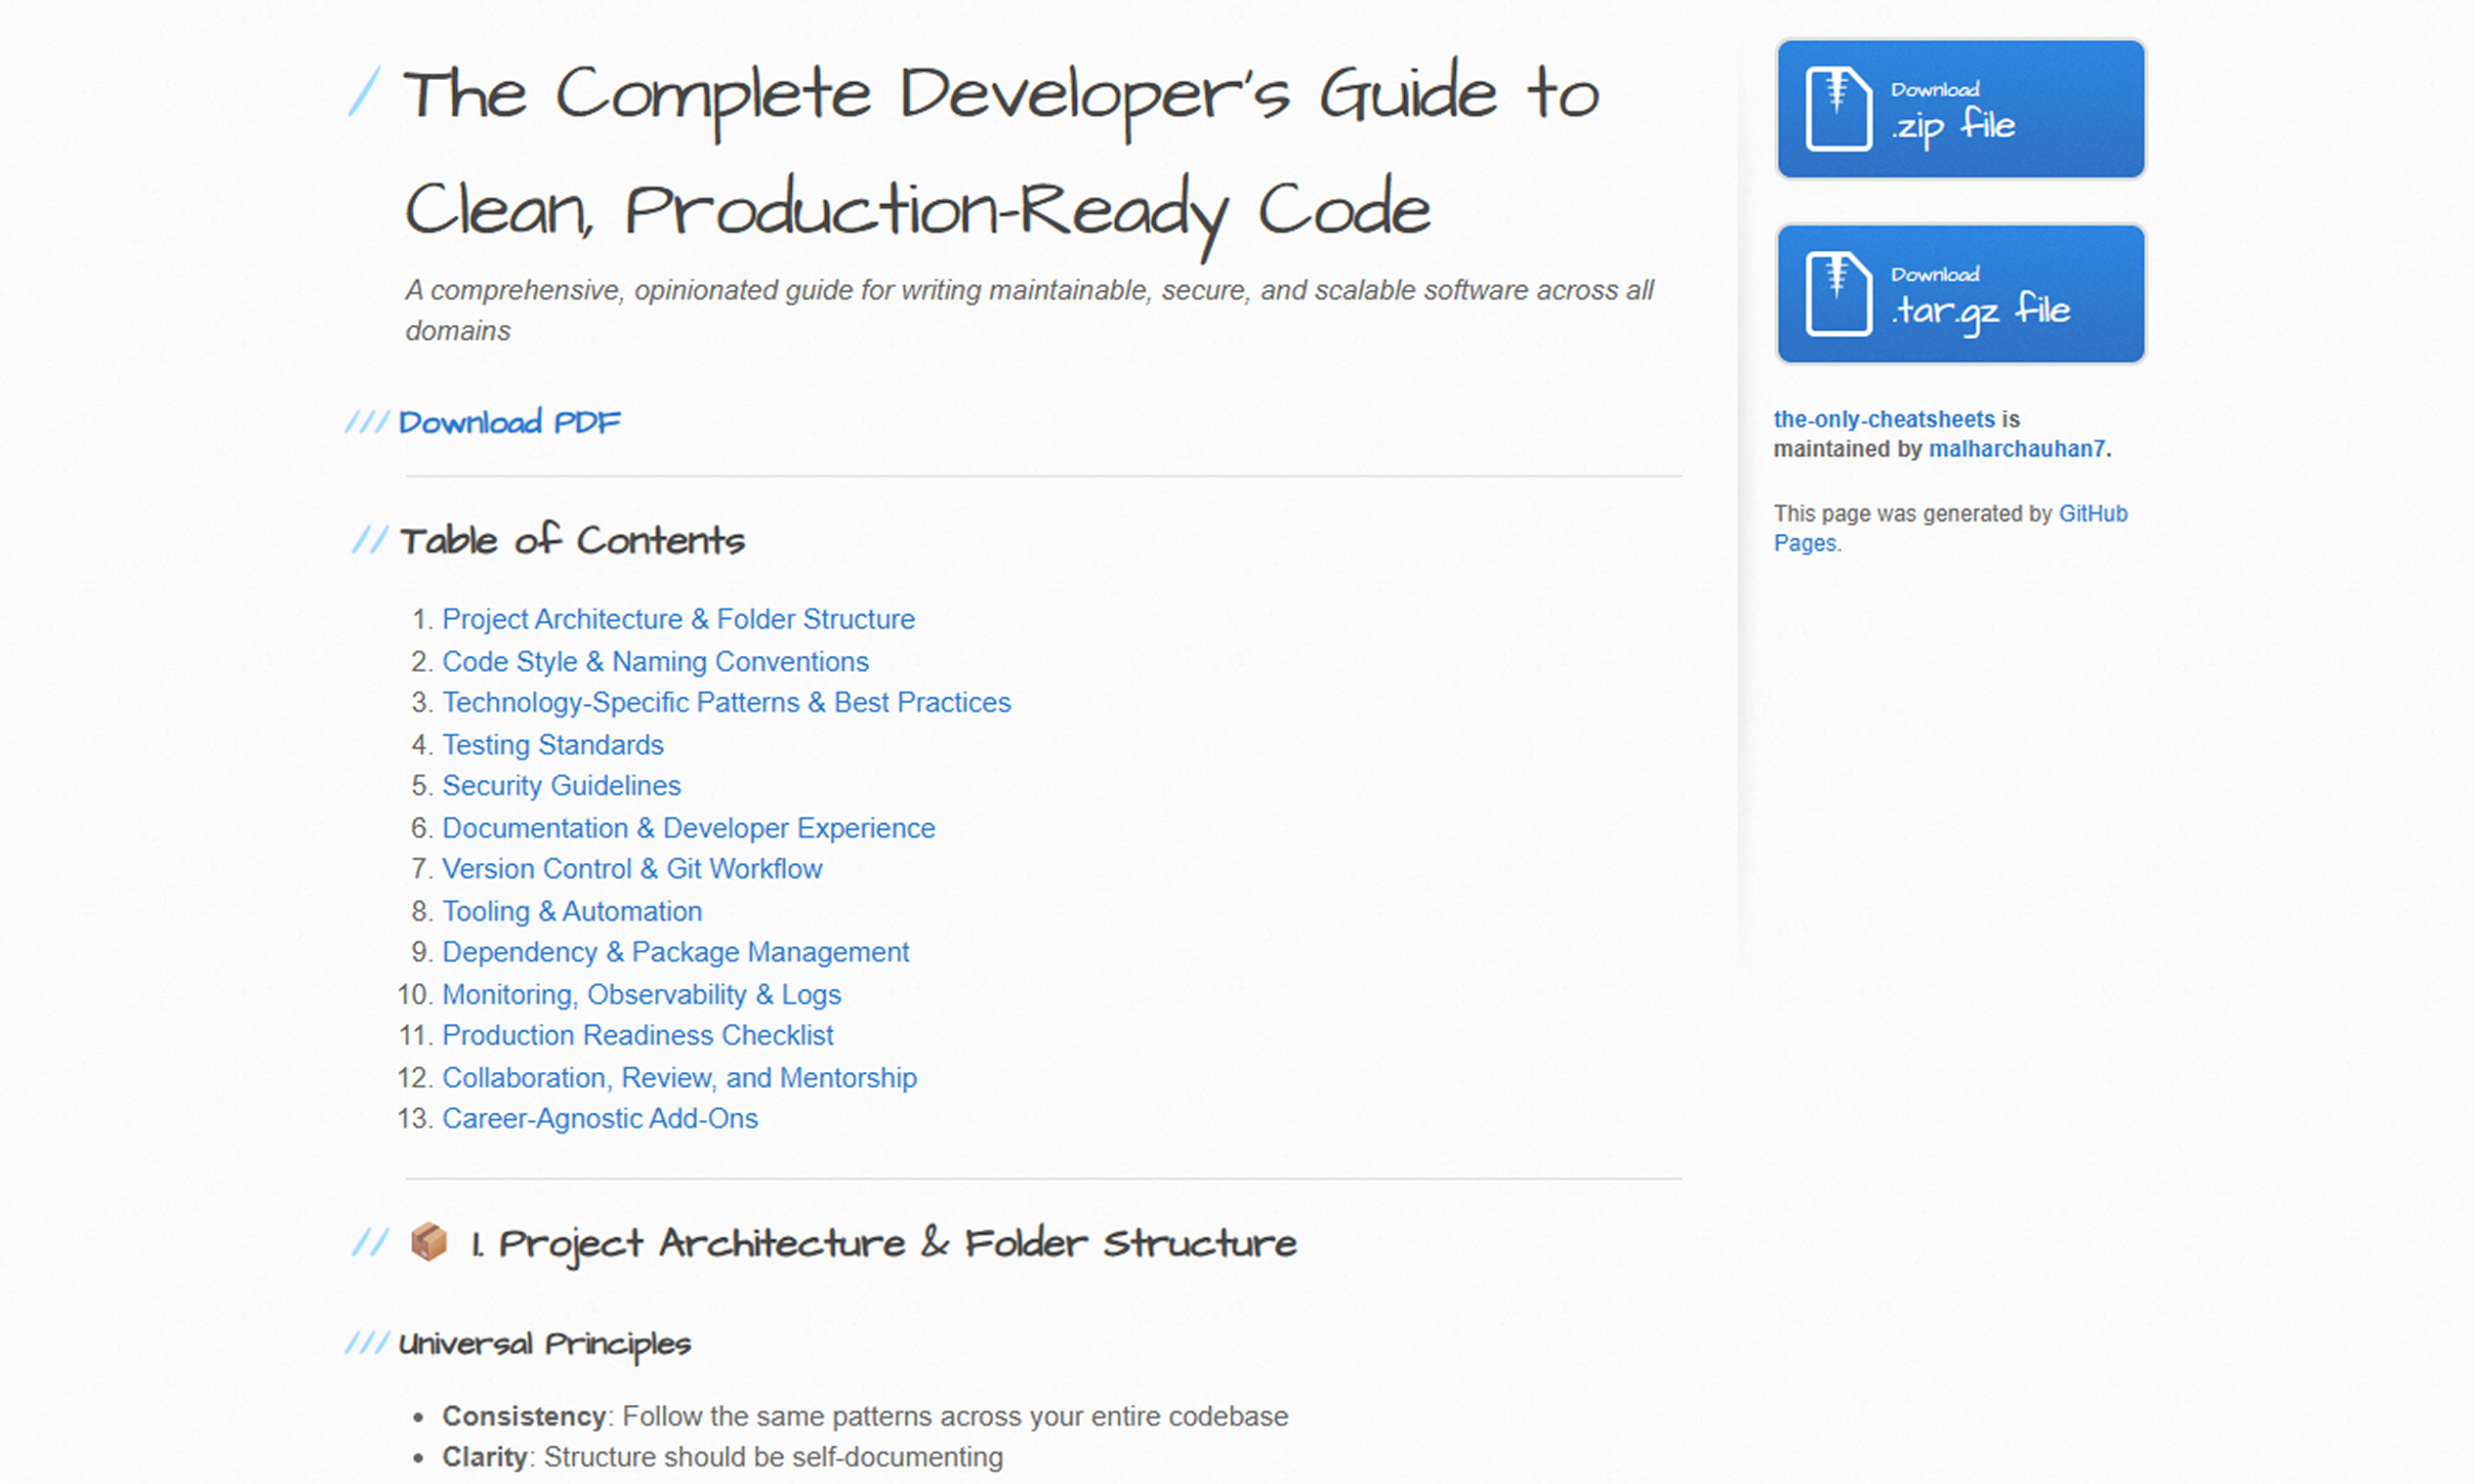The width and height of the screenshot is (2480, 1484).
Task: Click the Table of Contents heading
Action: click(574, 542)
